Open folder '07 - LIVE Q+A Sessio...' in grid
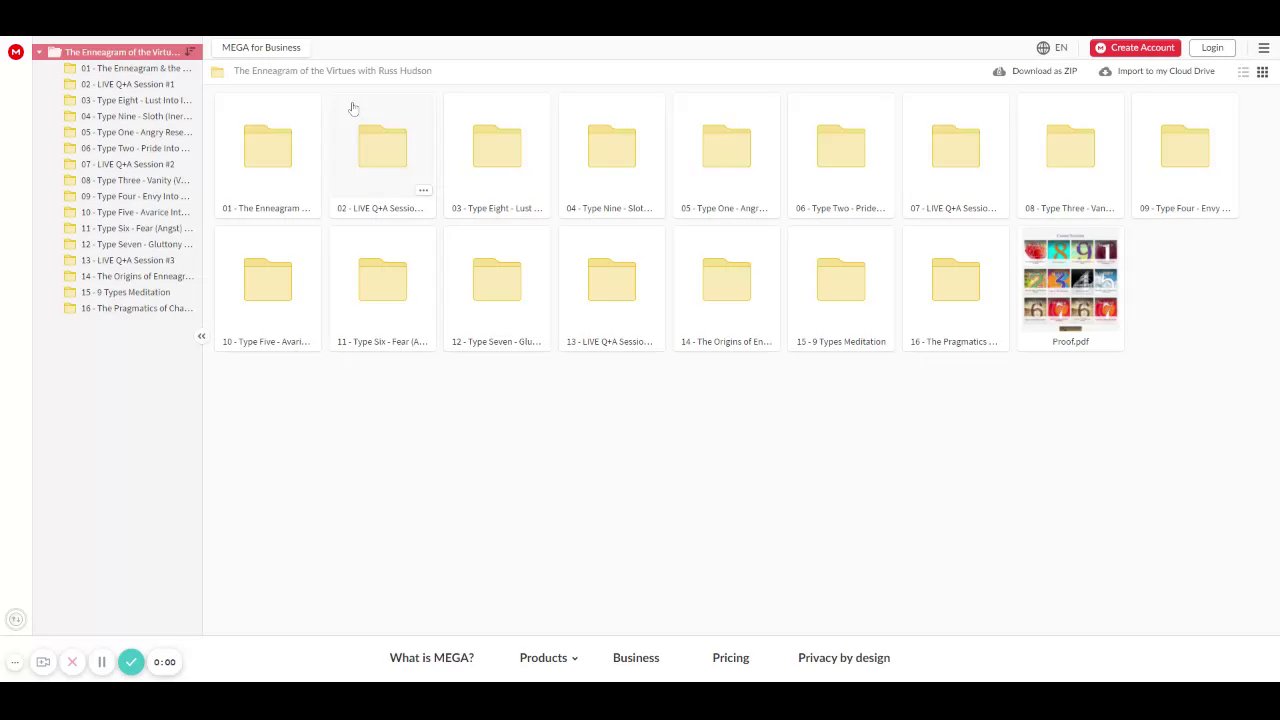 pos(956,156)
